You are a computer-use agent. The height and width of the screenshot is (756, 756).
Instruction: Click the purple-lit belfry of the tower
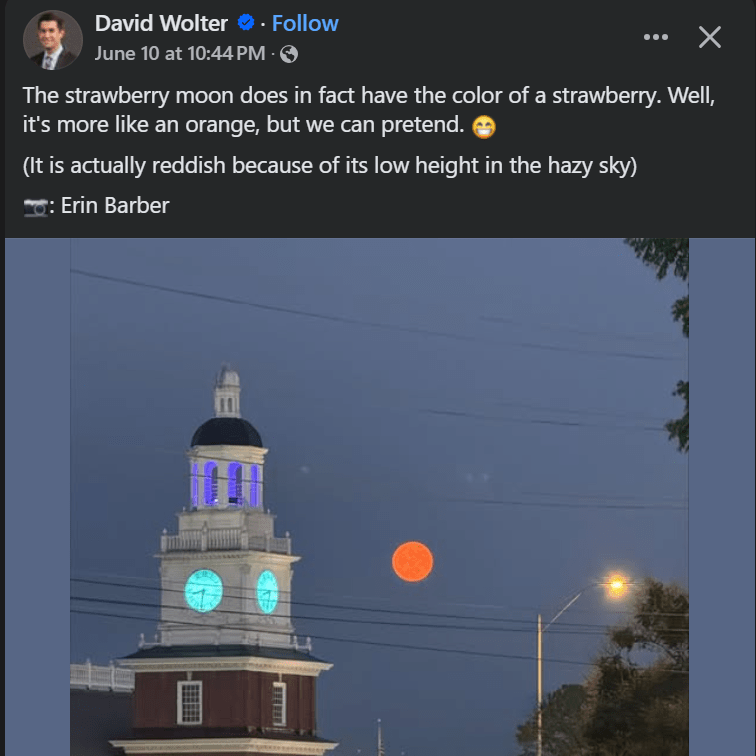tap(228, 483)
